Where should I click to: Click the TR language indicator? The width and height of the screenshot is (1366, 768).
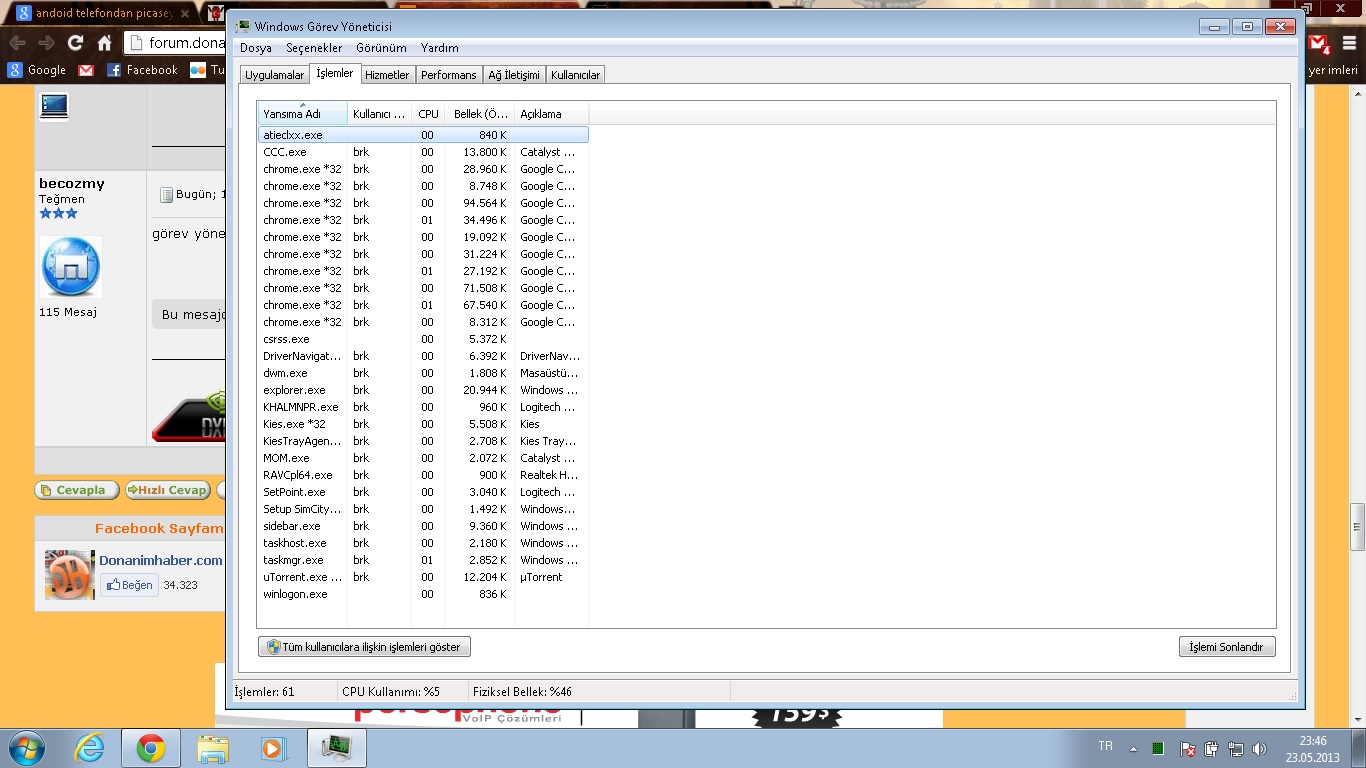(x=1105, y=746)
